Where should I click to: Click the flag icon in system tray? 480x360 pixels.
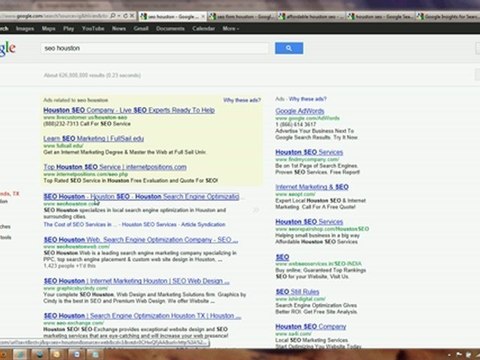[x=459, y=355]
